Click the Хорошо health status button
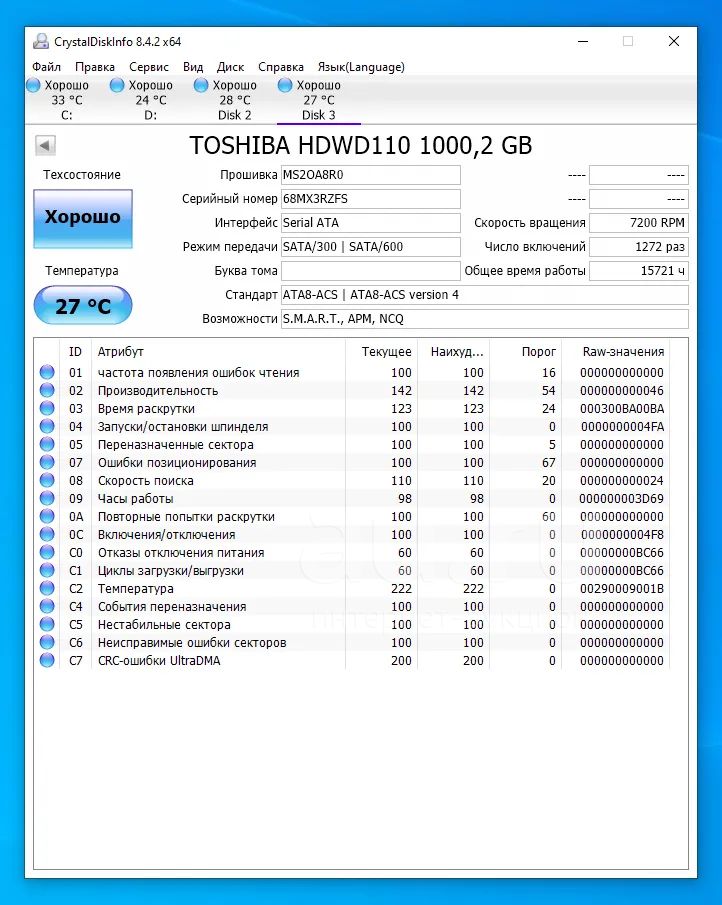This screenshot has height=905, width=722. click(x=83, y=219)
